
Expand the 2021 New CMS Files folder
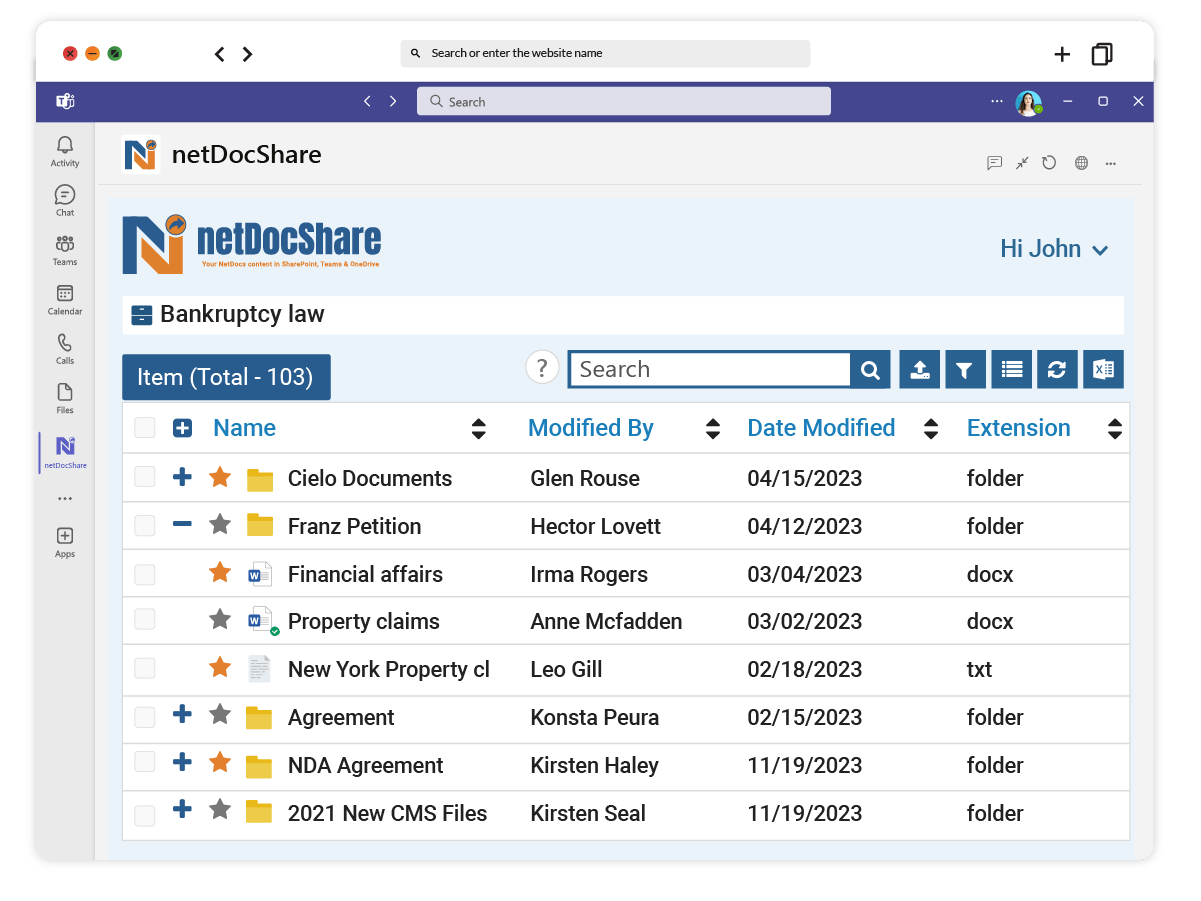click(x=182, y=809)
